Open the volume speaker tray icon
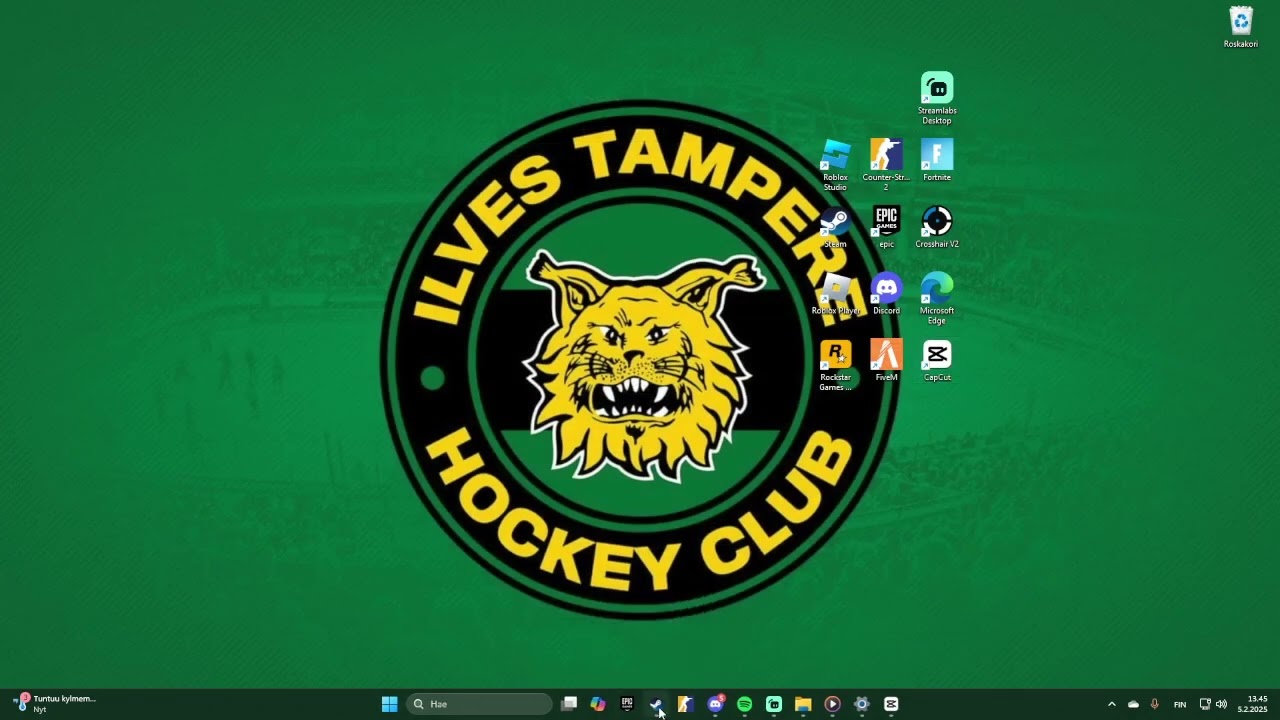The width and height of the screenshot is (1280, 720). click(1221, 704)
